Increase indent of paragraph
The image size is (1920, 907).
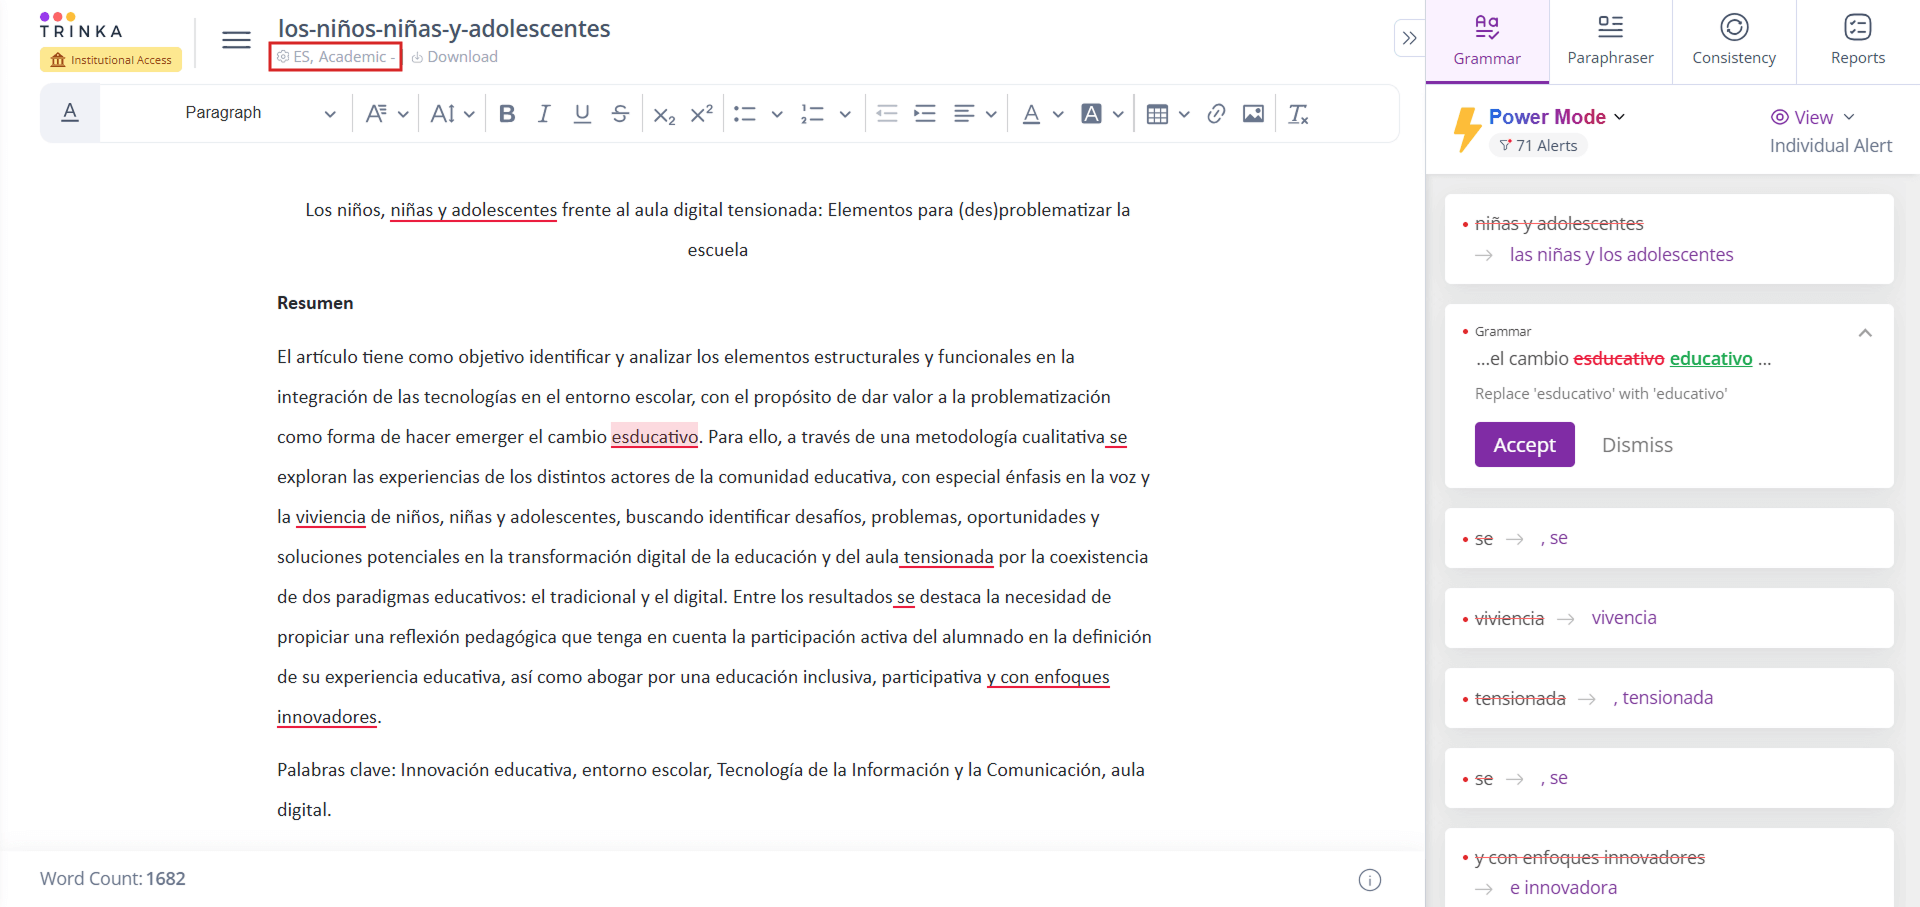point(925,114)
